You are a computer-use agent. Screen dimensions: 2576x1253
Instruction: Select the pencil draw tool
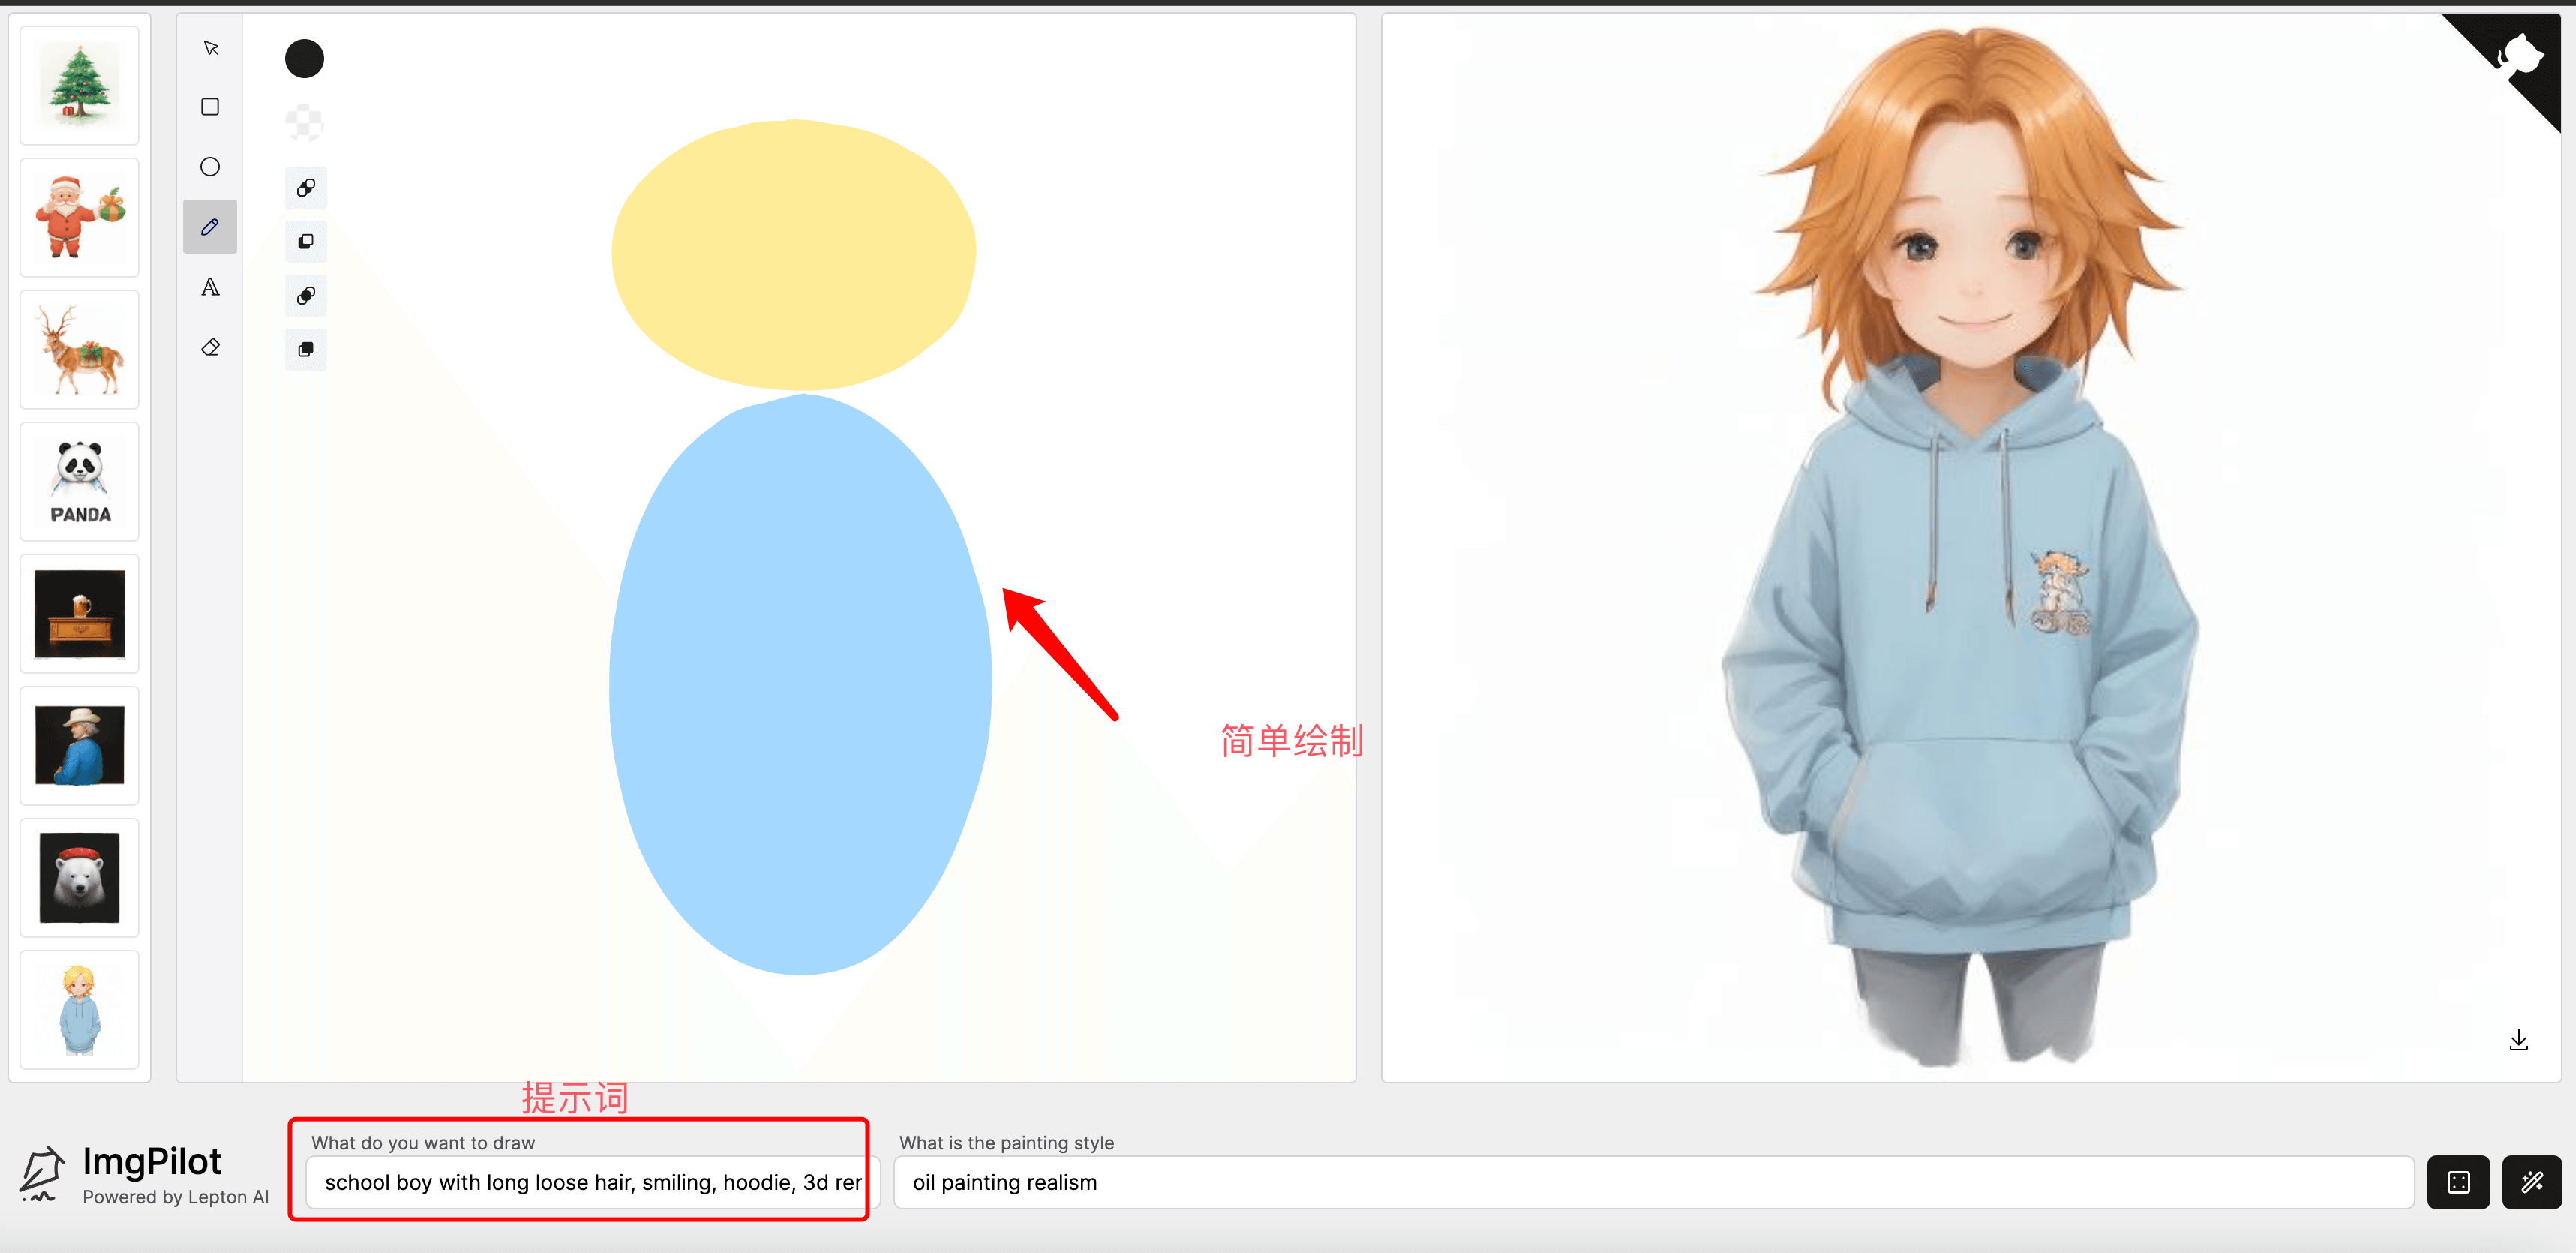coord(210,227)
